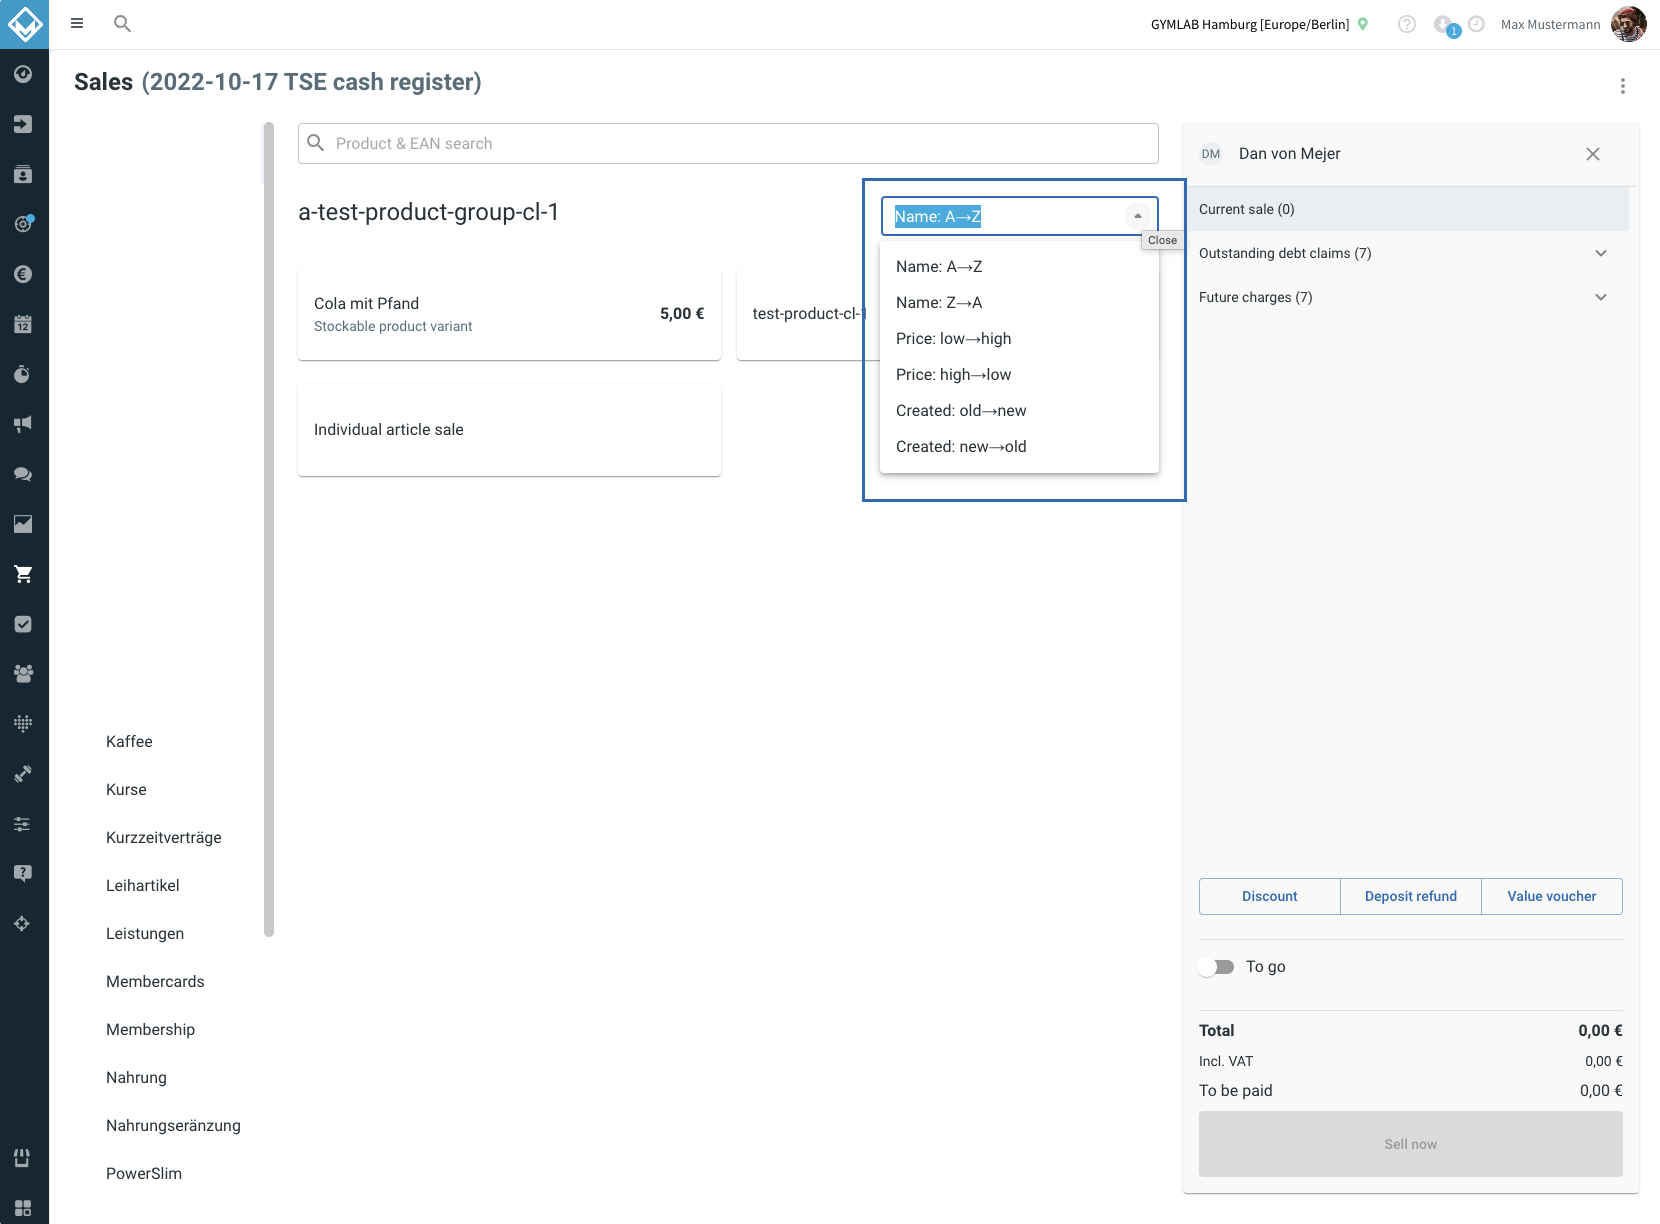Image resolution: width=1660 pixels, height=1224 pixels.
Task: Open the checkmark tasks icon in the sidebar
Action: [x=23, y=624]
